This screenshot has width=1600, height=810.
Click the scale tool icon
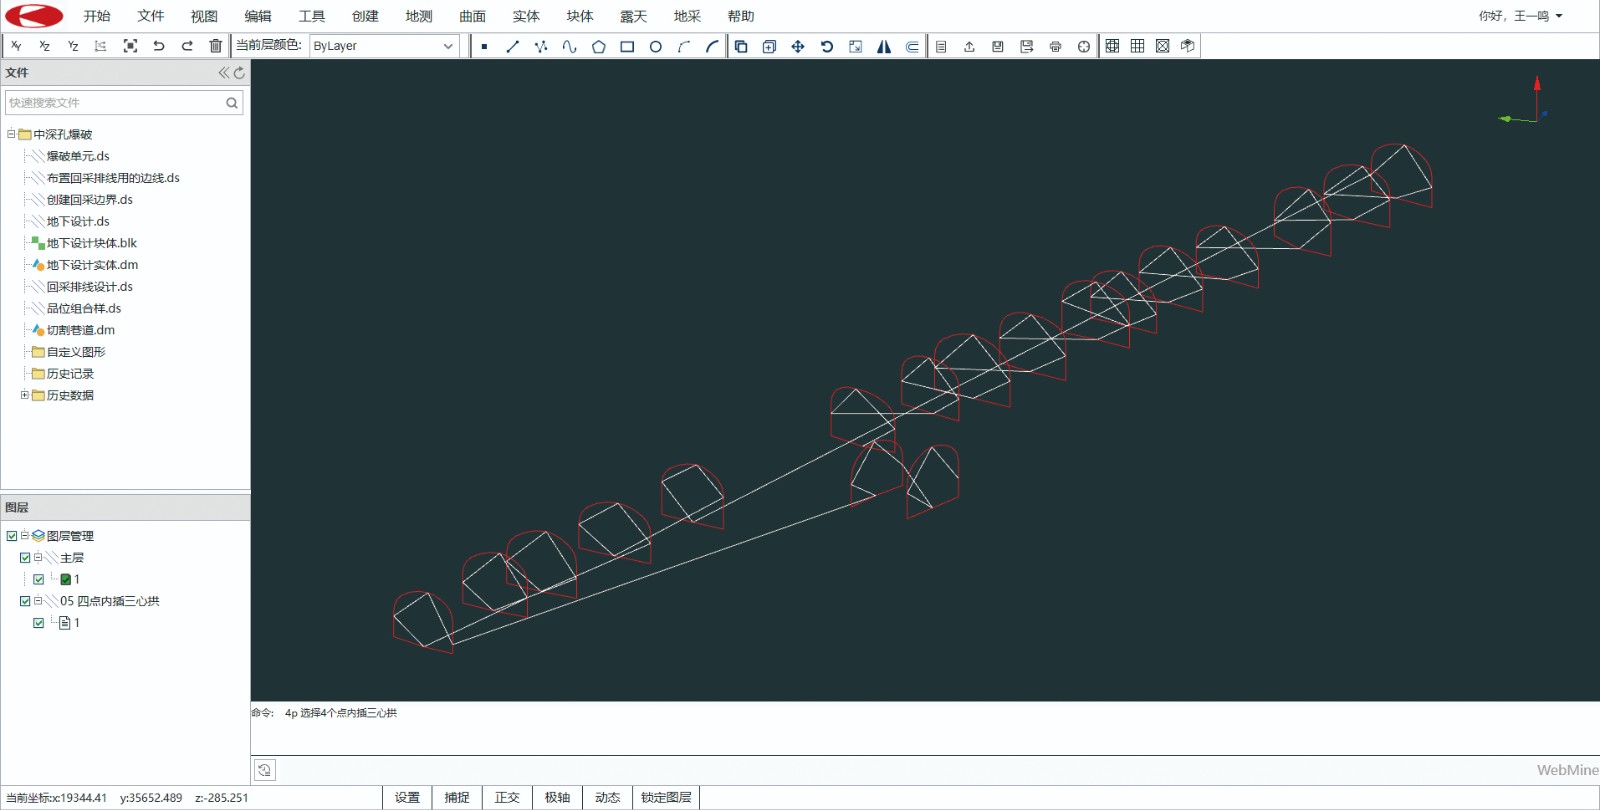click(x=855, y=46)
